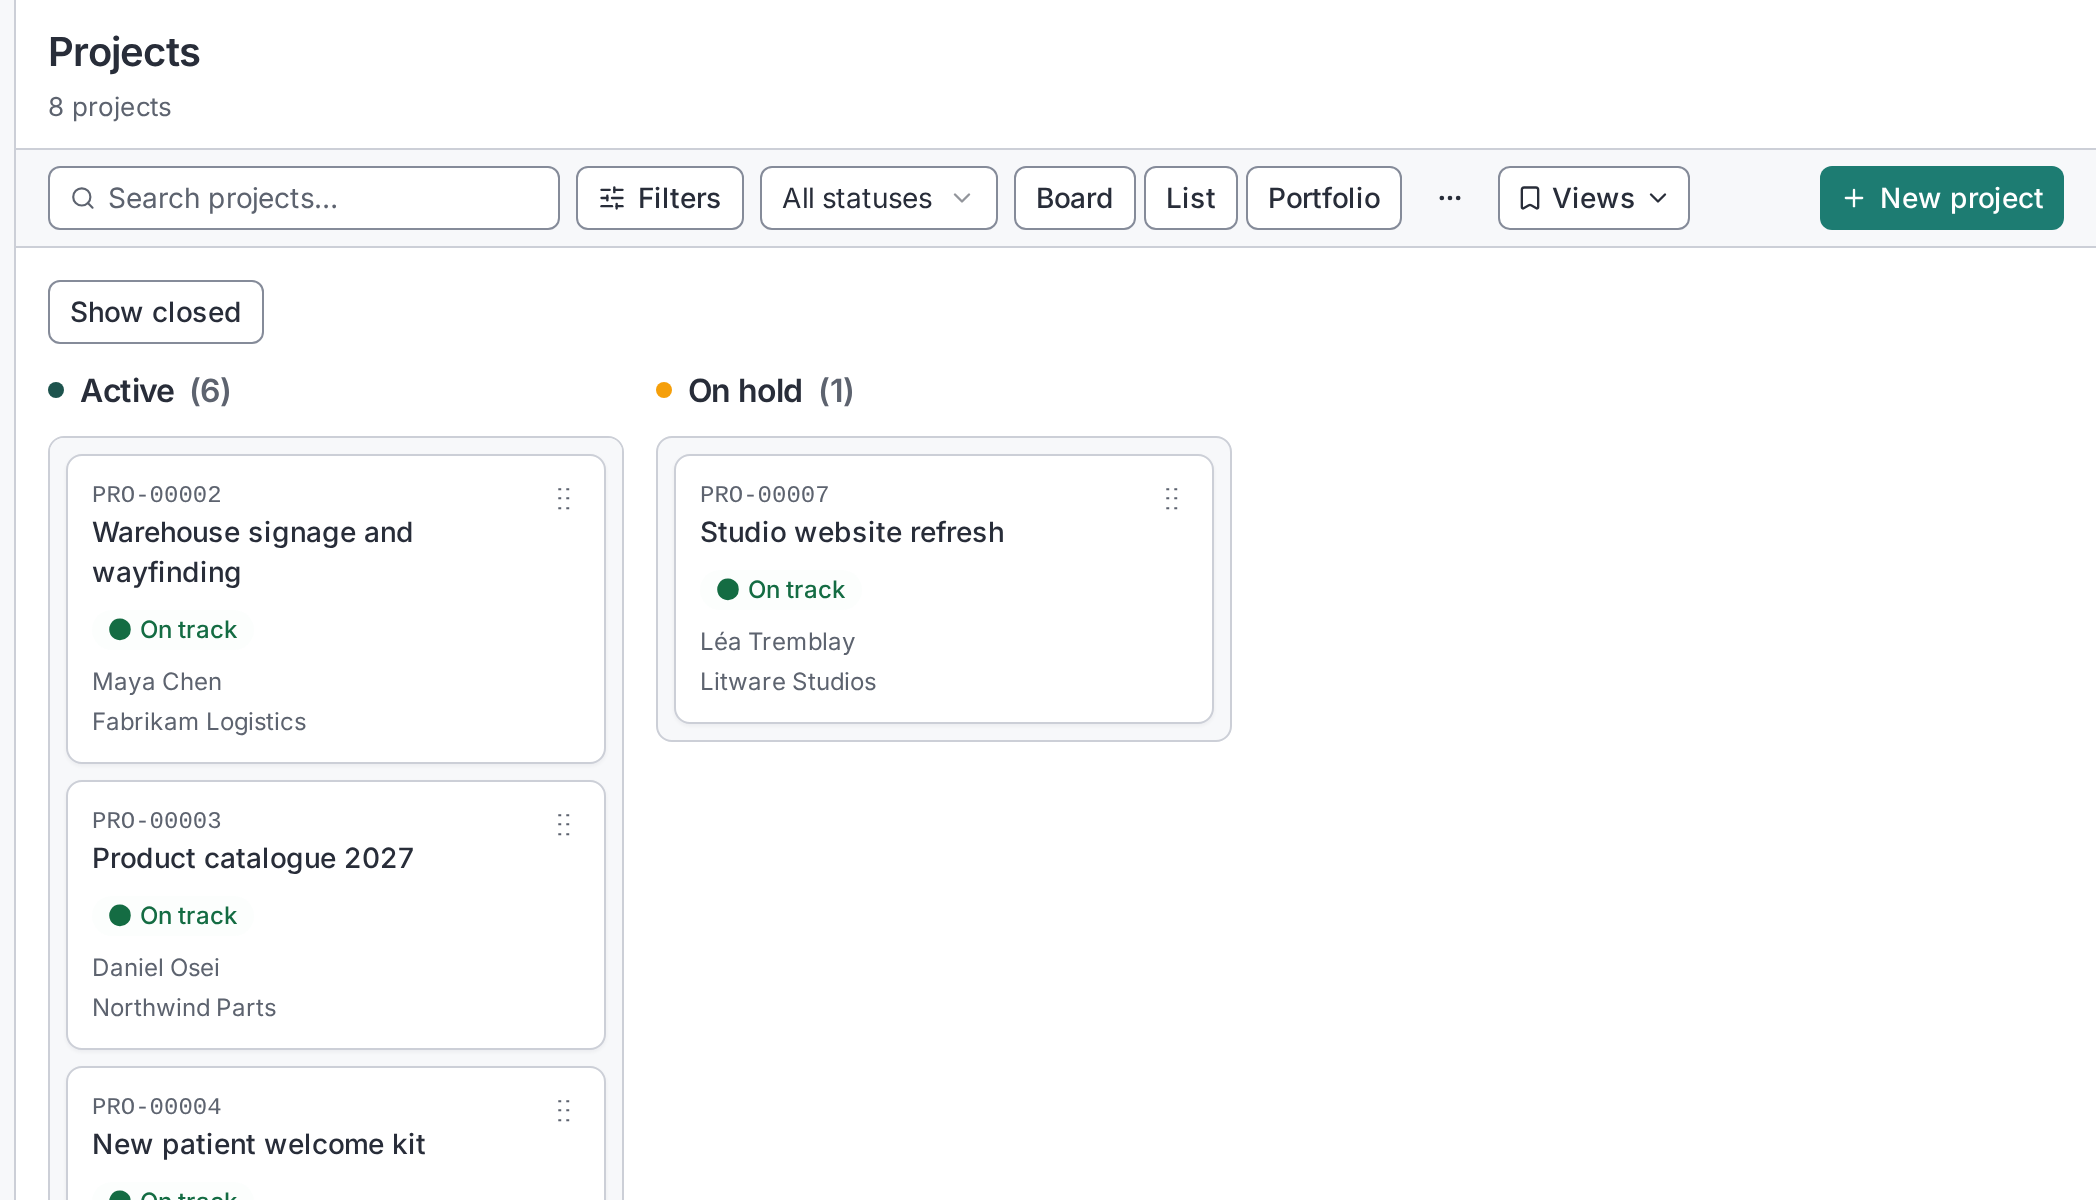
Task: Create a New project
Action: tap(1942, 198)
